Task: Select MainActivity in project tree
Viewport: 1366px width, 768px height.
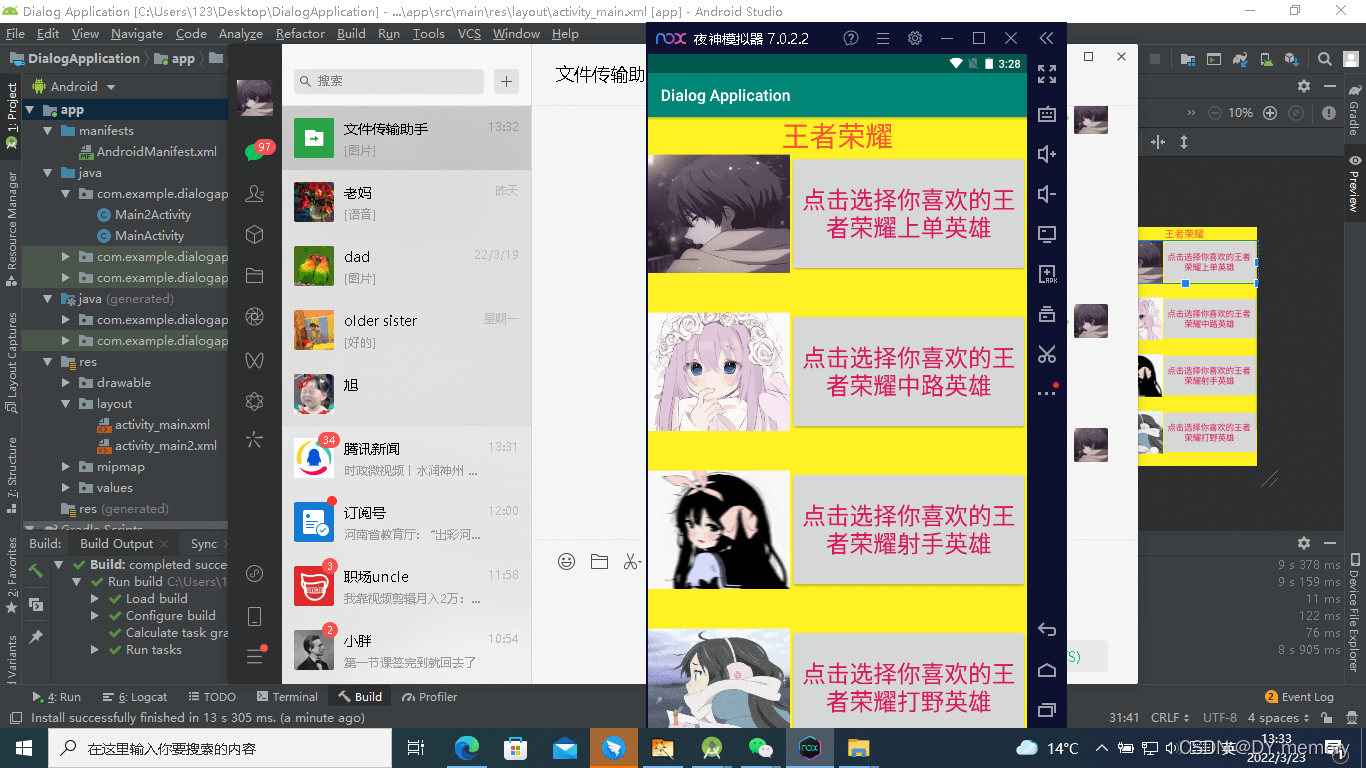Action: (x=149, y=236)
